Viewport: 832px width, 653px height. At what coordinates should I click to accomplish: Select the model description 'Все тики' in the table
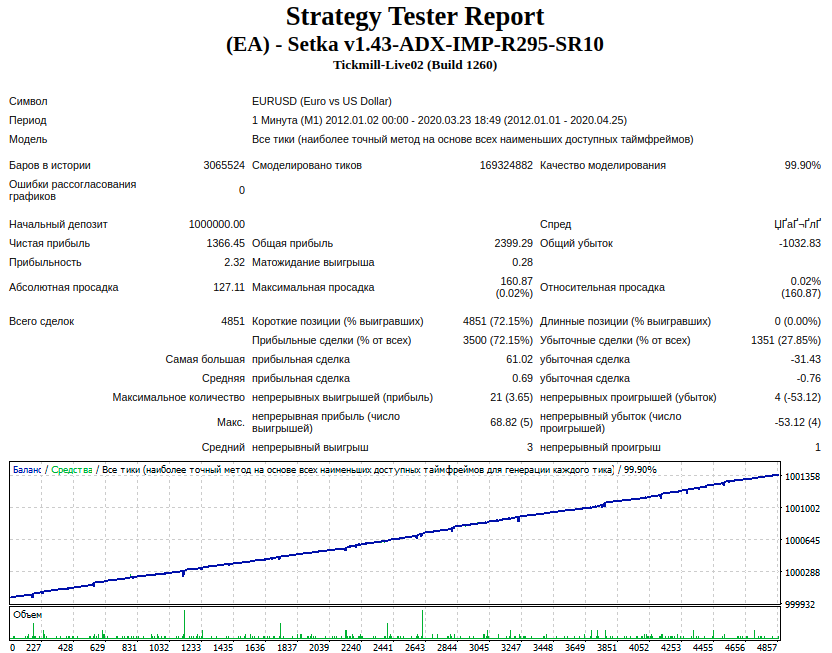click(473, 140)
